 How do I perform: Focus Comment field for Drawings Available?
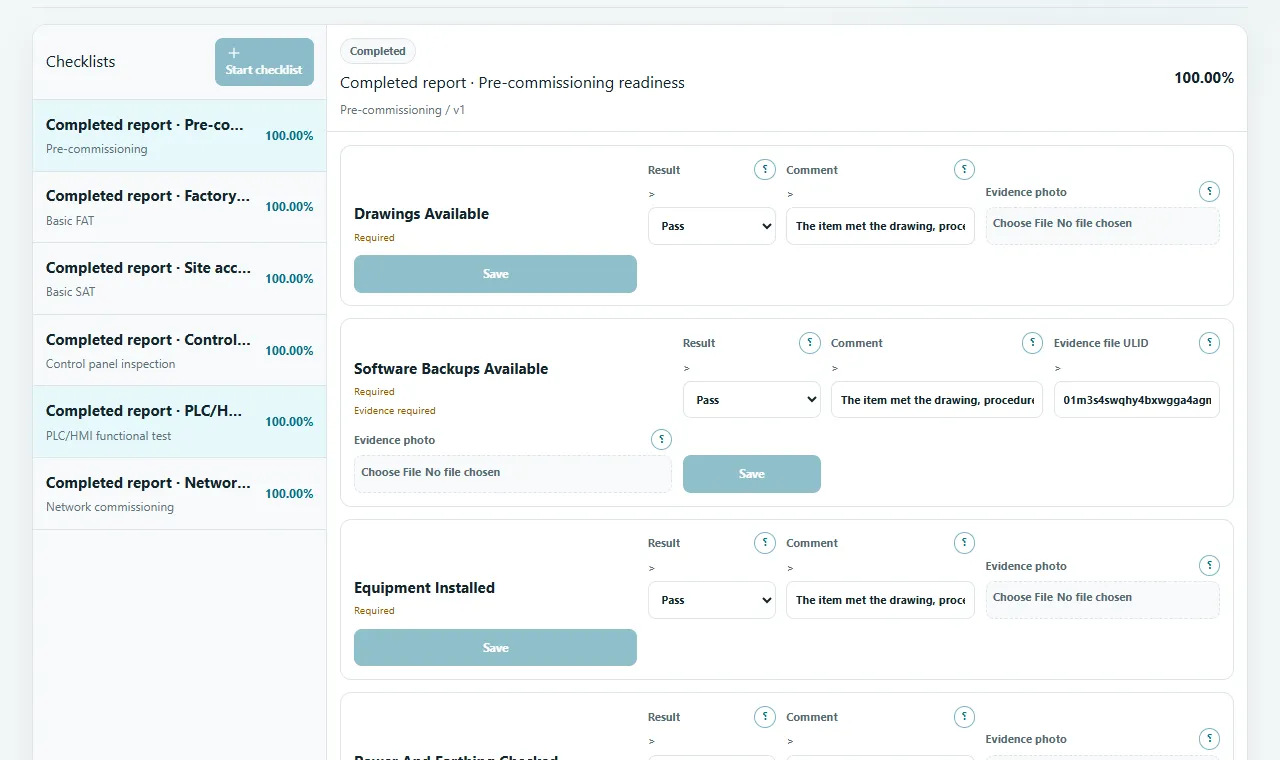pyautogui.click(x=880, y=226)
